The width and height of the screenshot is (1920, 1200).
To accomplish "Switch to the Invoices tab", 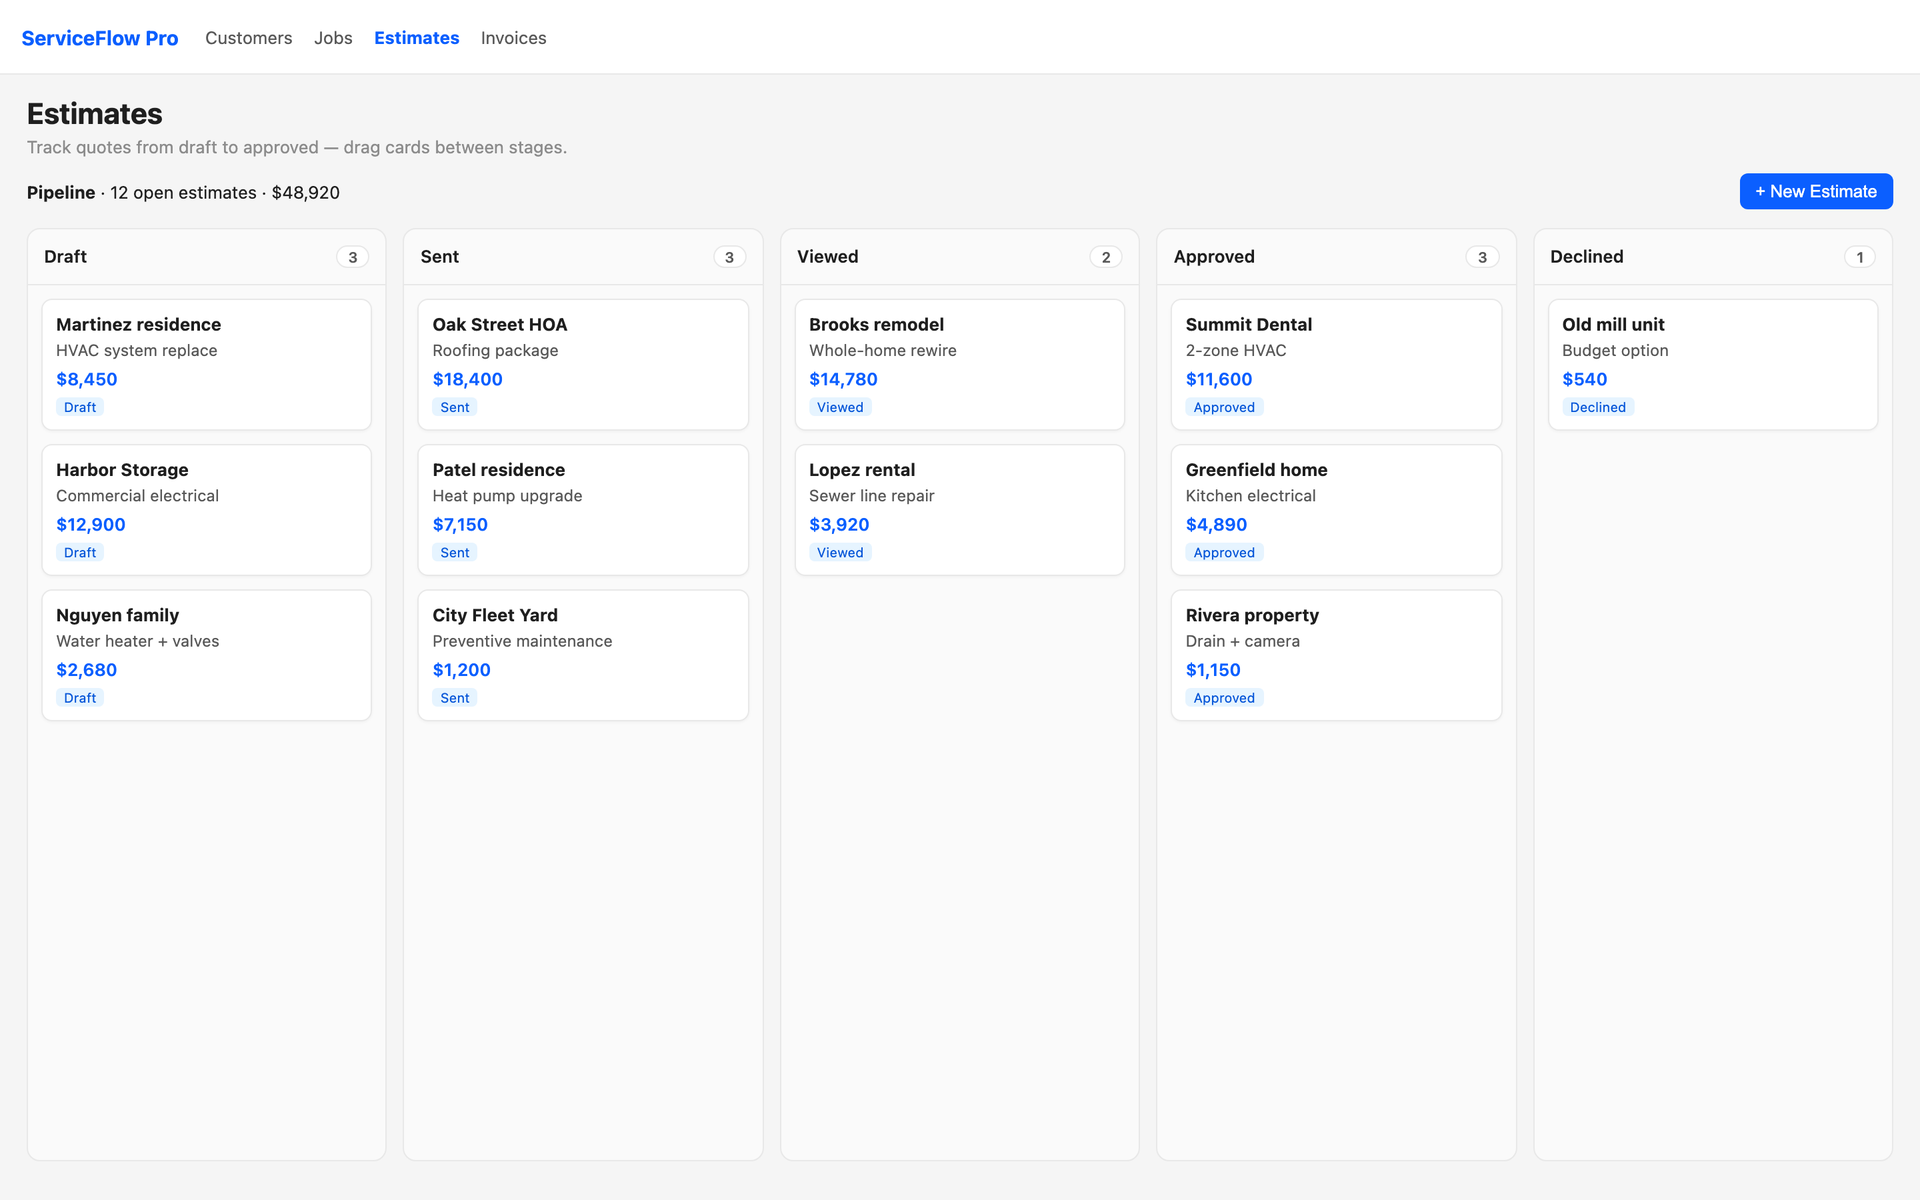I will [514, 38].
